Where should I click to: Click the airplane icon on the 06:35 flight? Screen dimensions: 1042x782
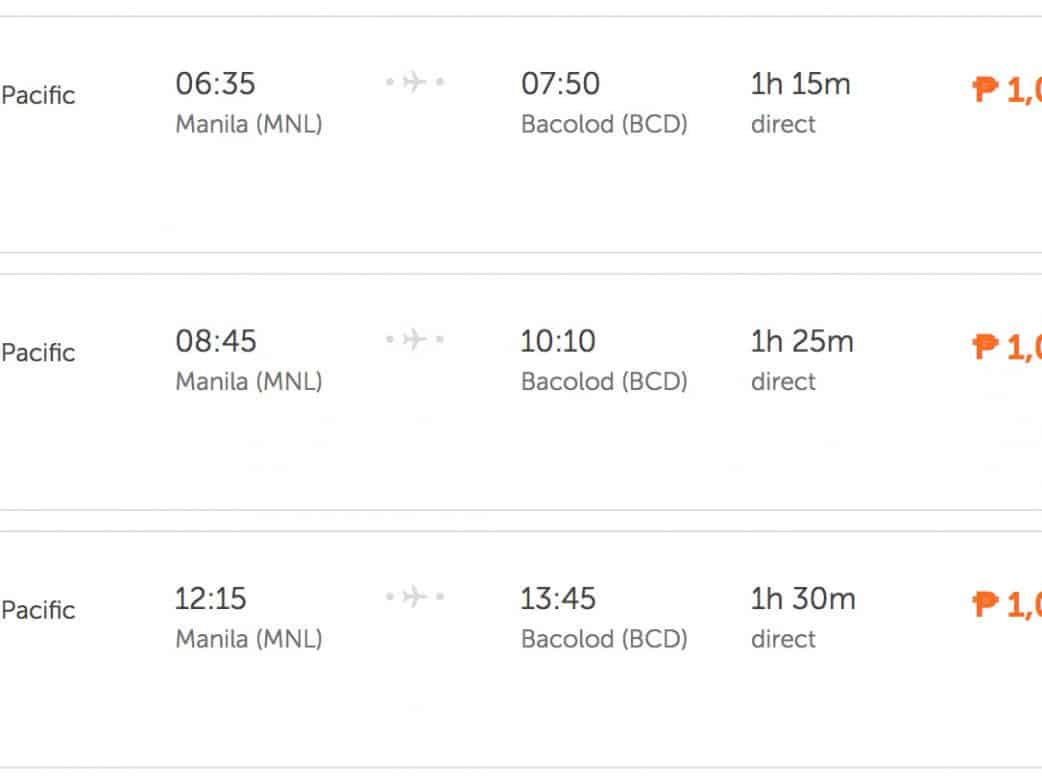pyautogui.click(x=415, y=83)
